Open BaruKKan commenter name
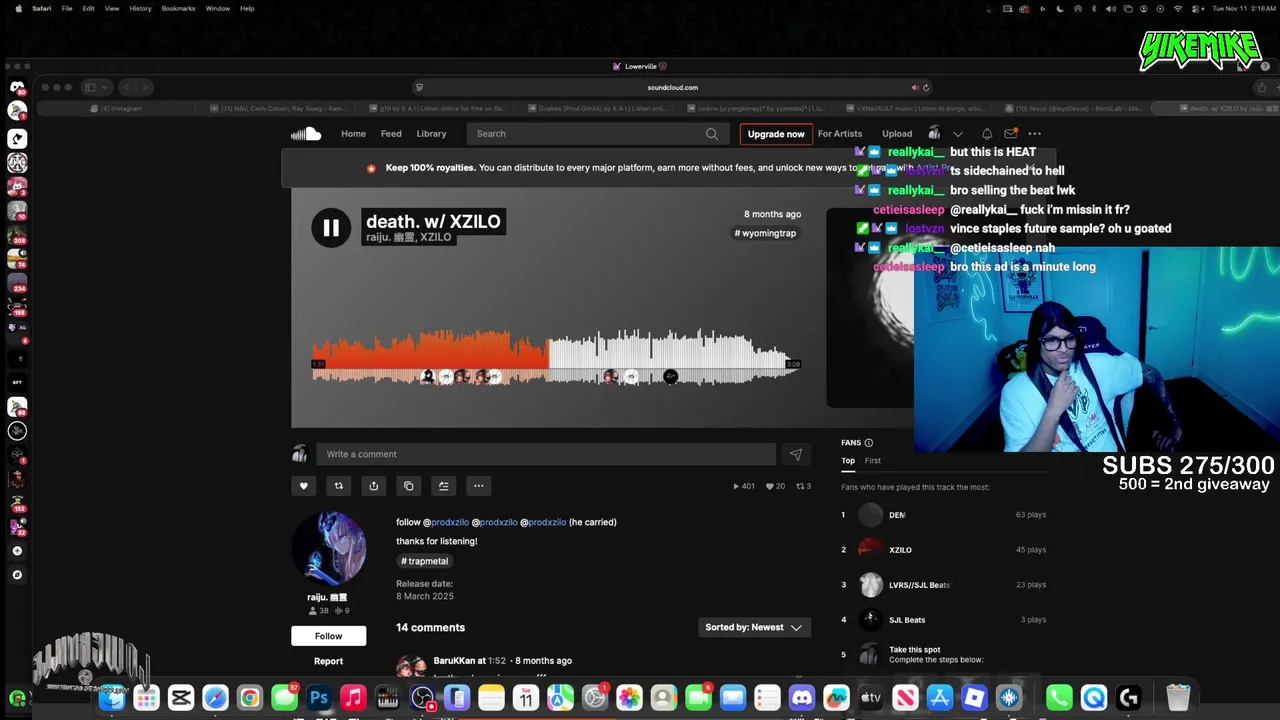1280x720 pixels. coord(454,661)
